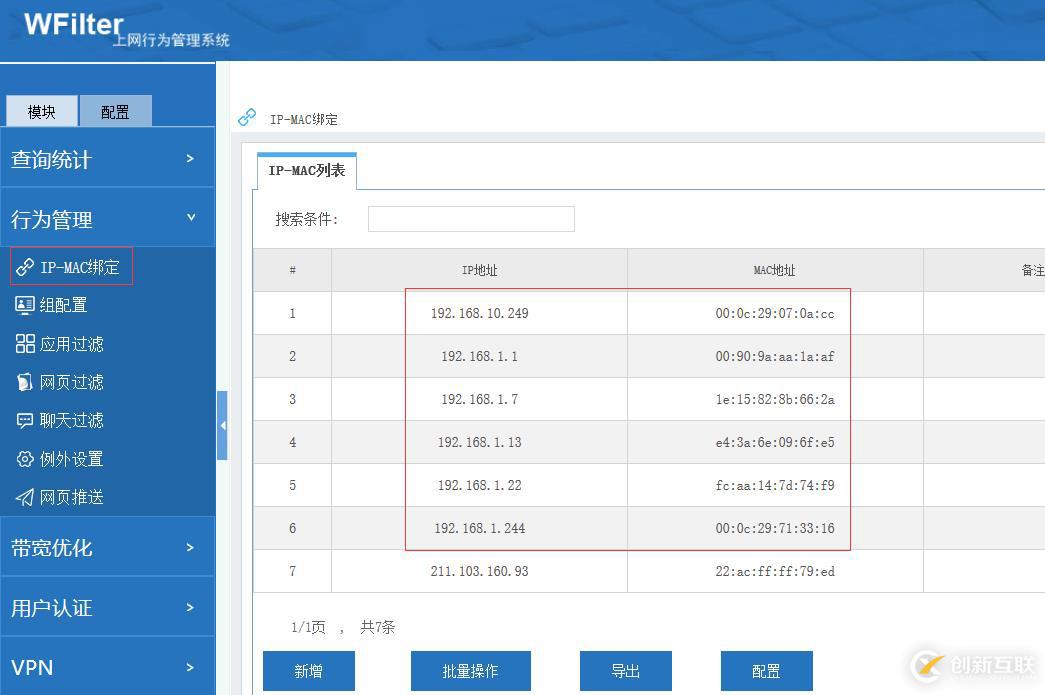Click the link icon beside IP-MAC绑定 breadcrumb
The width and height of the screenshot is (1045, 695).
coord(246,117)
